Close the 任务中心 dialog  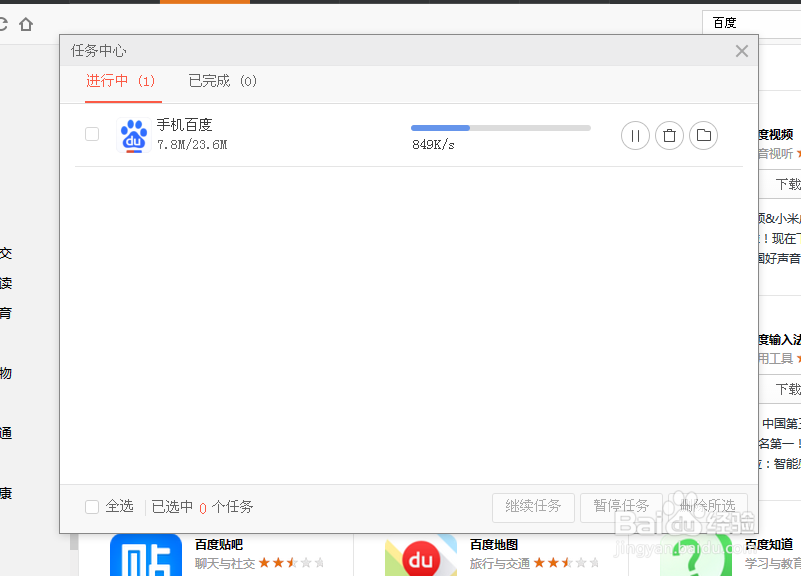742,51
